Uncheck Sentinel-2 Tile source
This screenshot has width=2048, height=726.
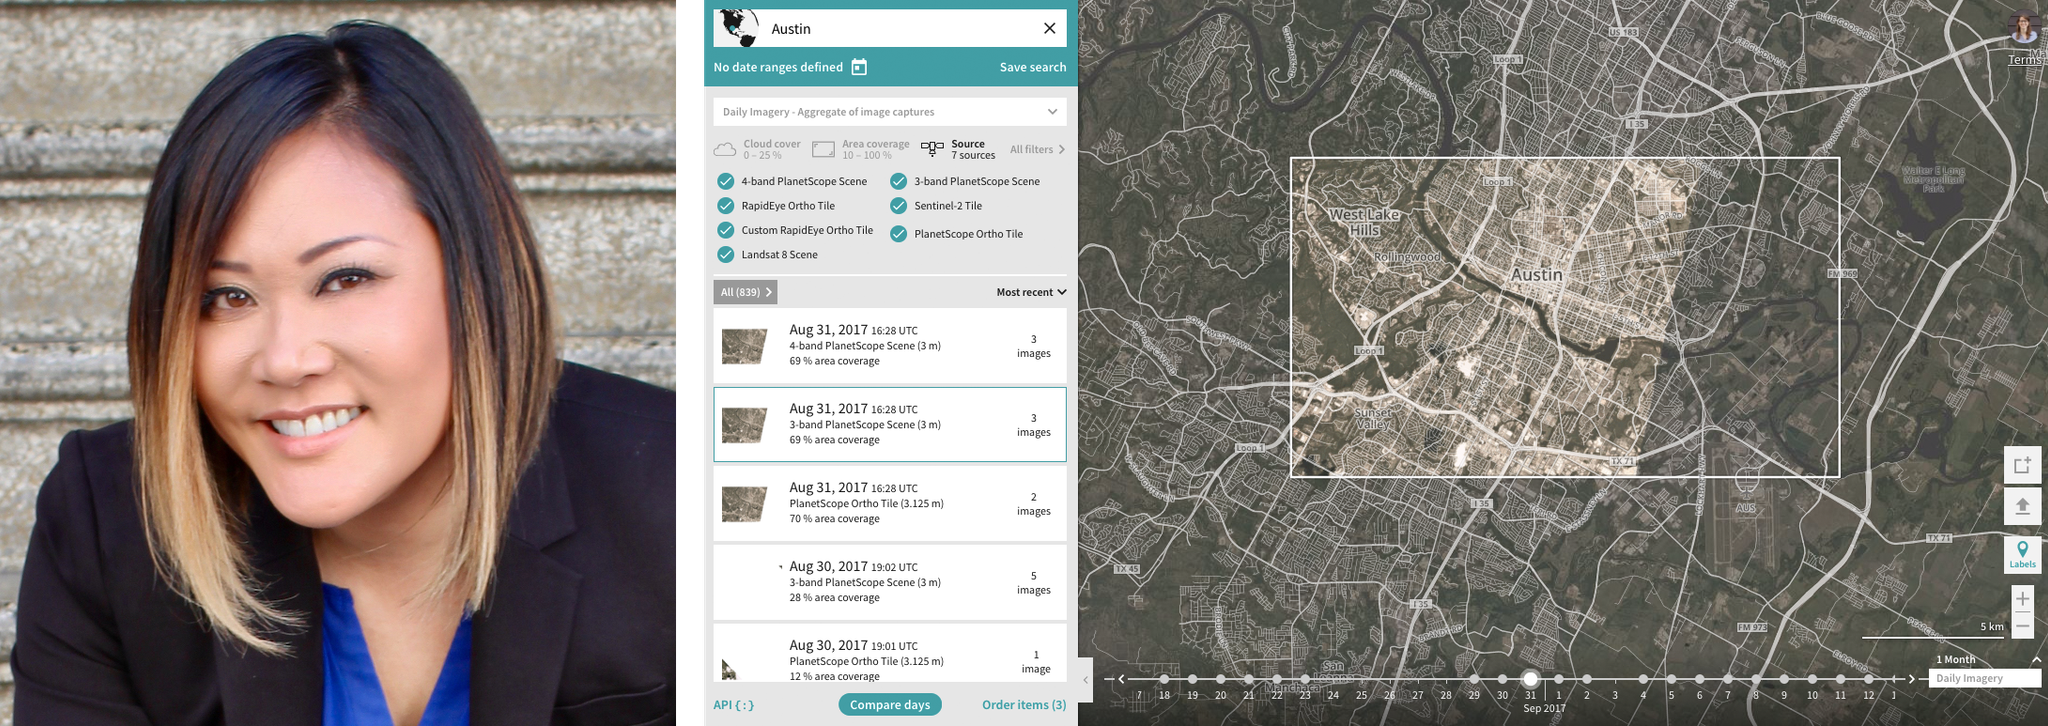point(899,206)
